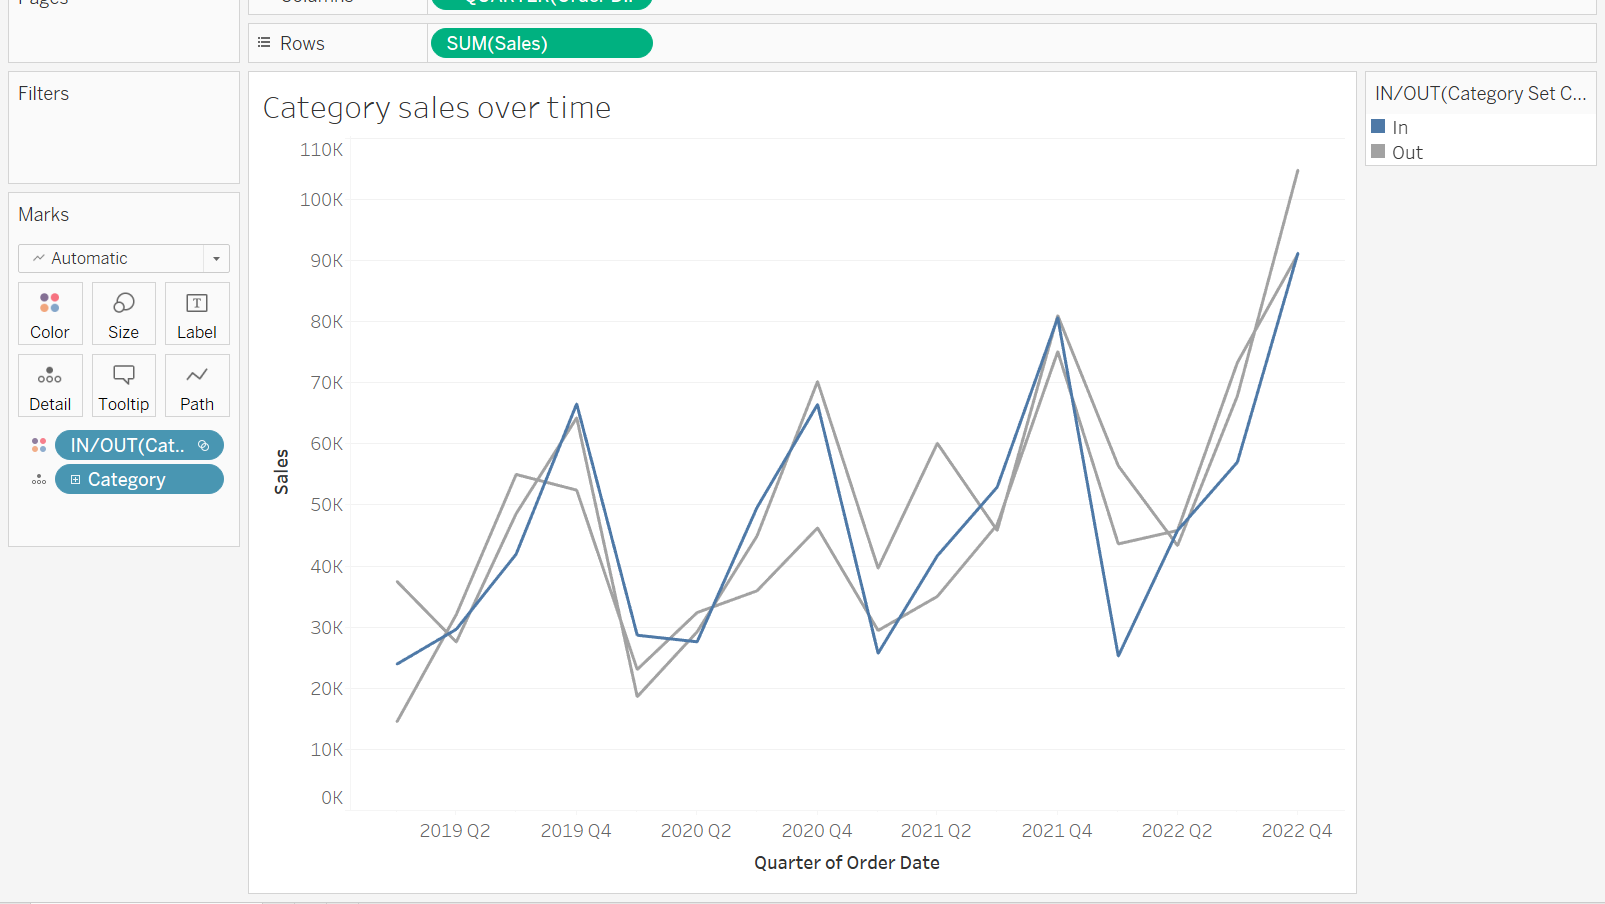Expand the Category pill hierarchy
1605x904 pixels.
point(75,480)
